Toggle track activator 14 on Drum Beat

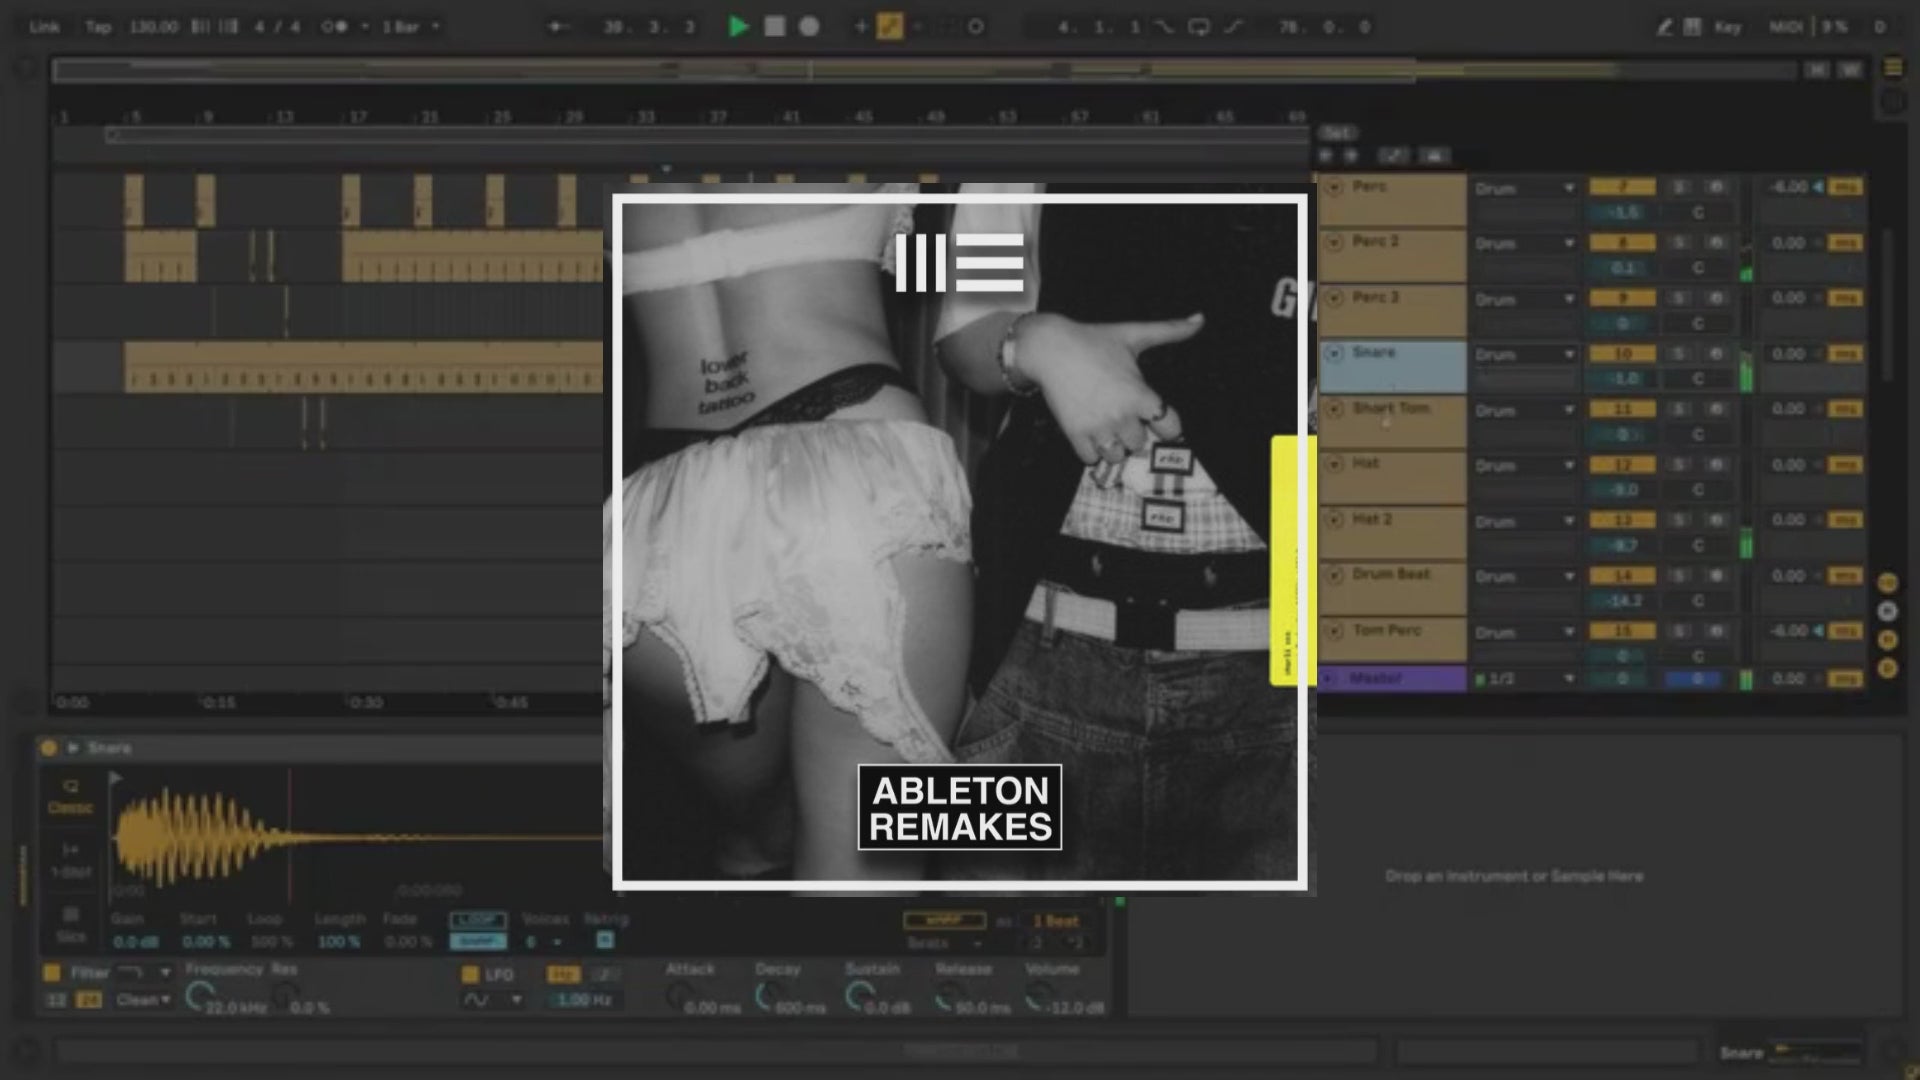(x=1622, y=576)
